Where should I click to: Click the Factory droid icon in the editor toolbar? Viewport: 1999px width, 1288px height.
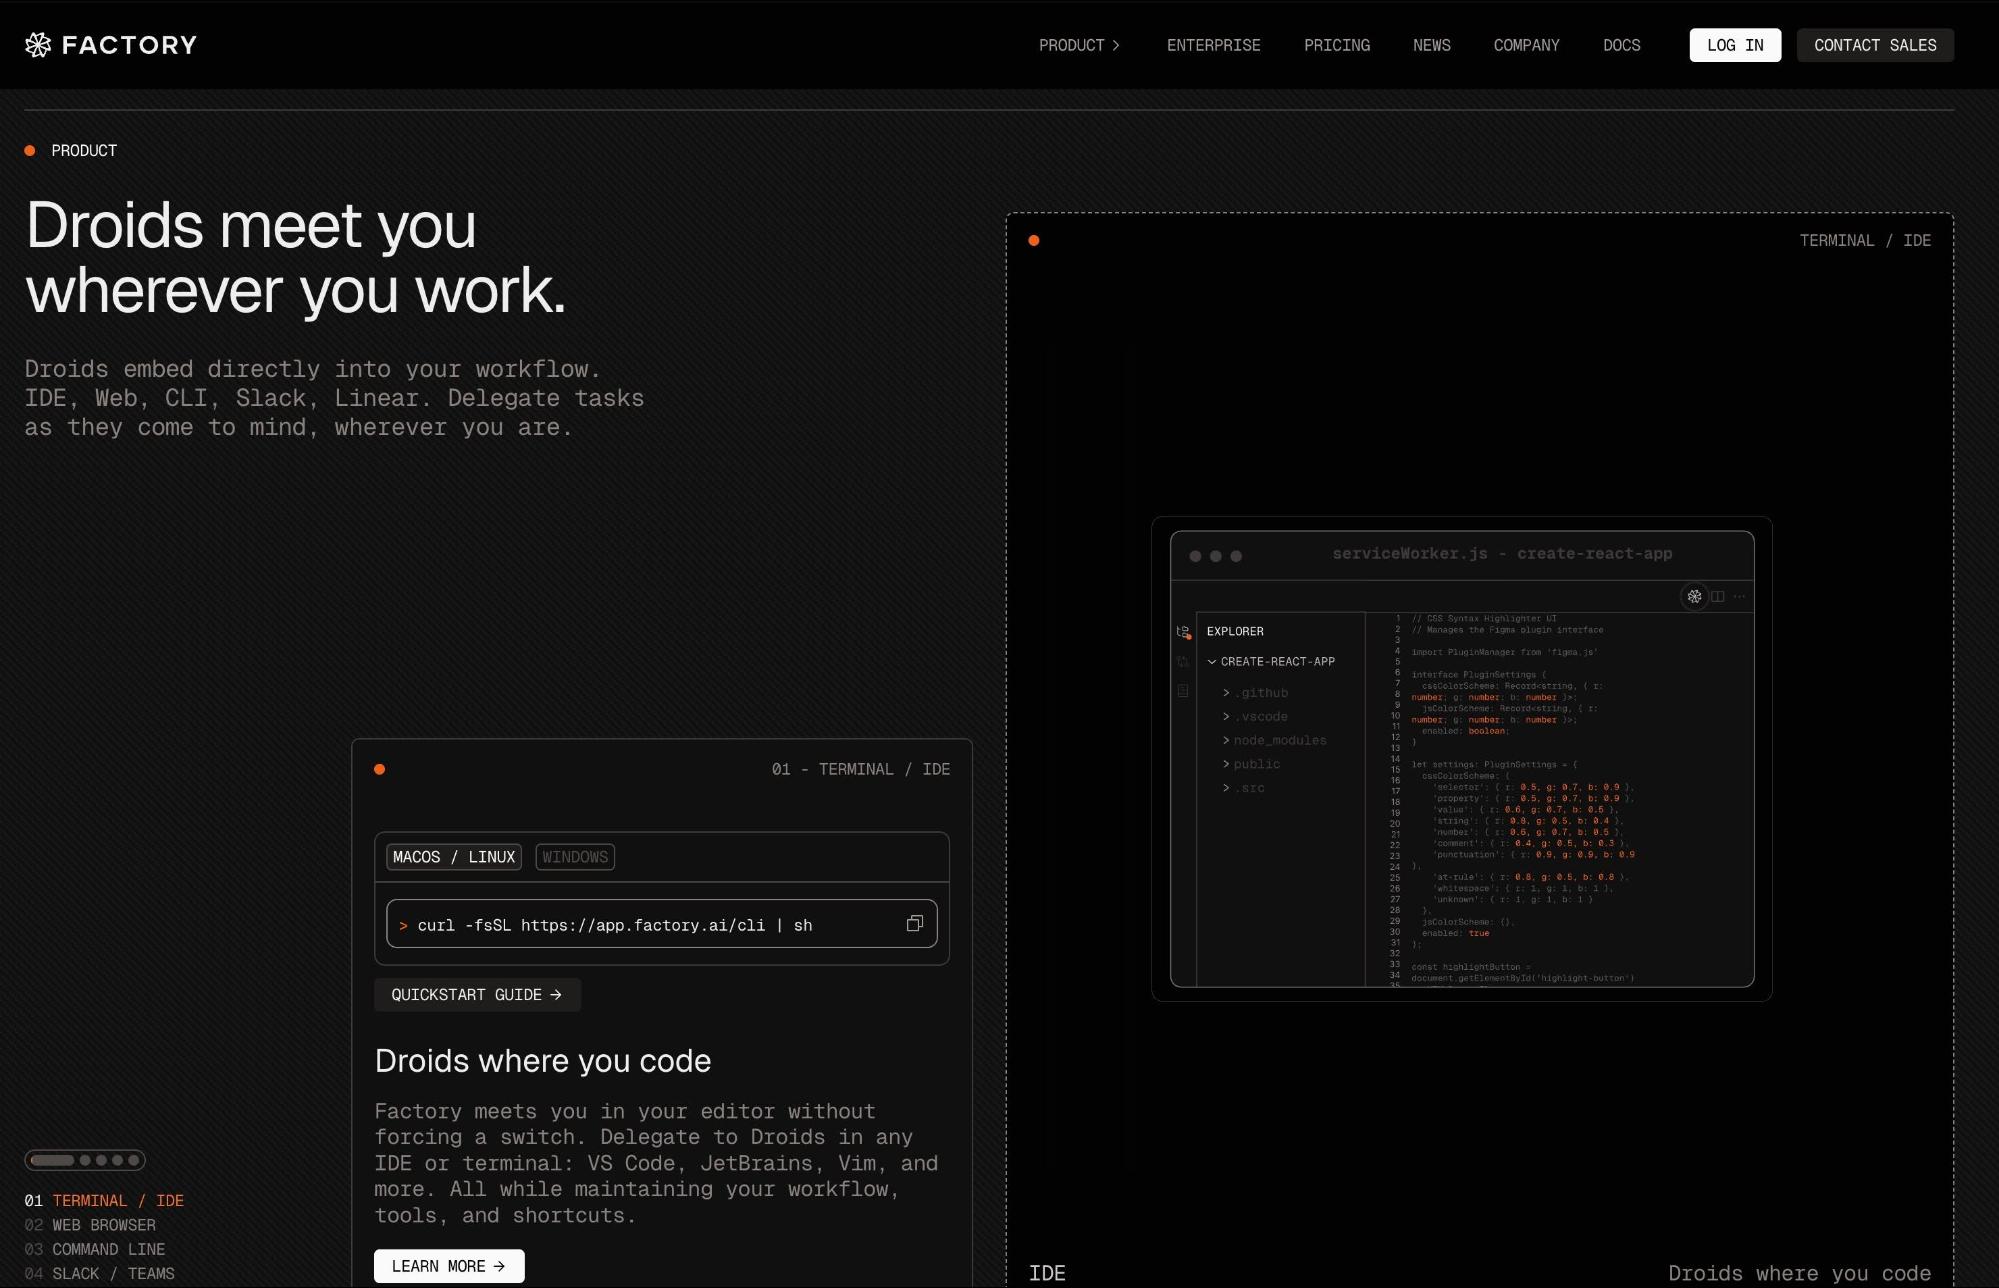1695,596
